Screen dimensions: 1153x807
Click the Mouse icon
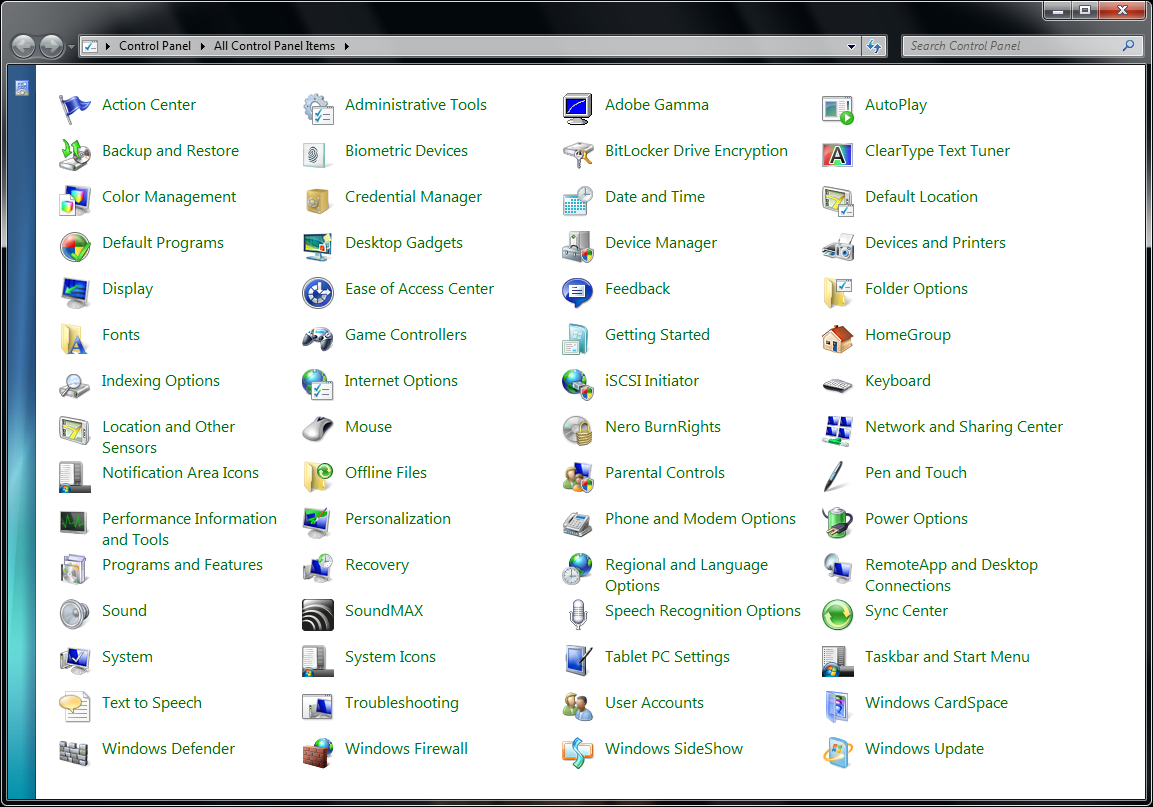pos(318,430)
